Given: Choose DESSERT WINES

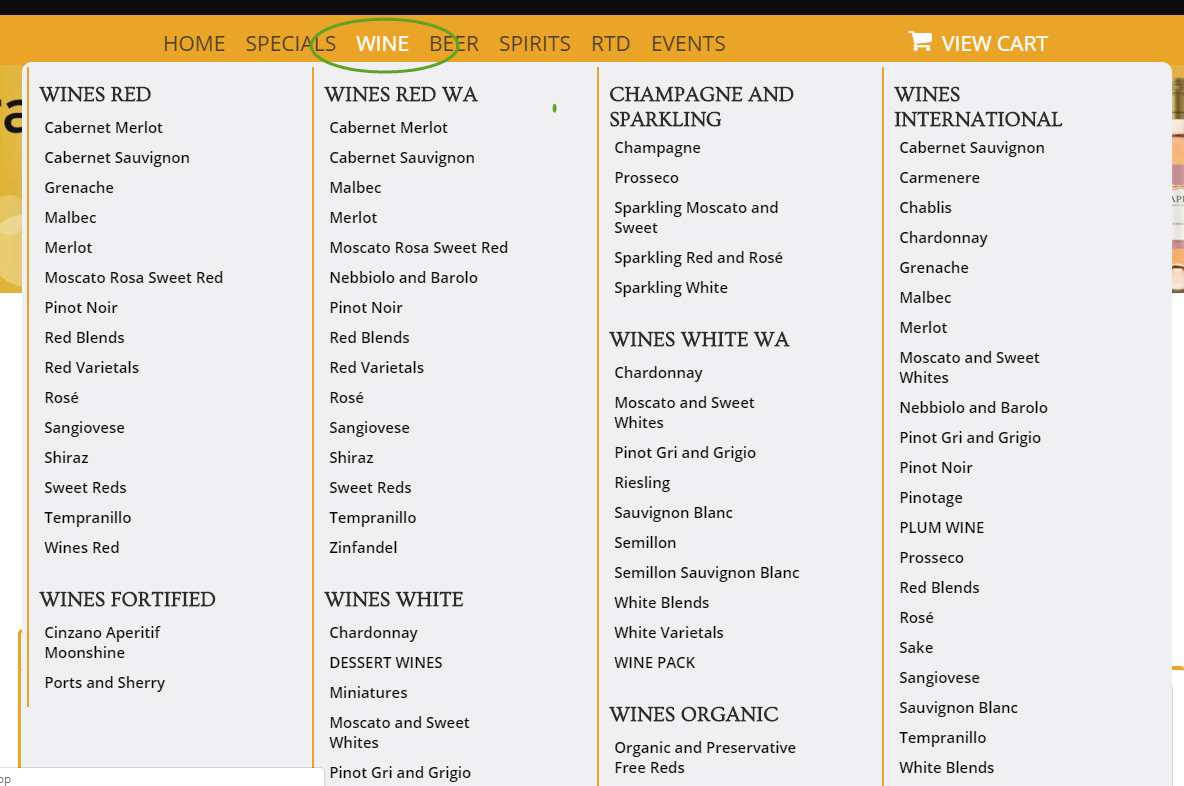Looking at the screenshot, I should point(386,663).
